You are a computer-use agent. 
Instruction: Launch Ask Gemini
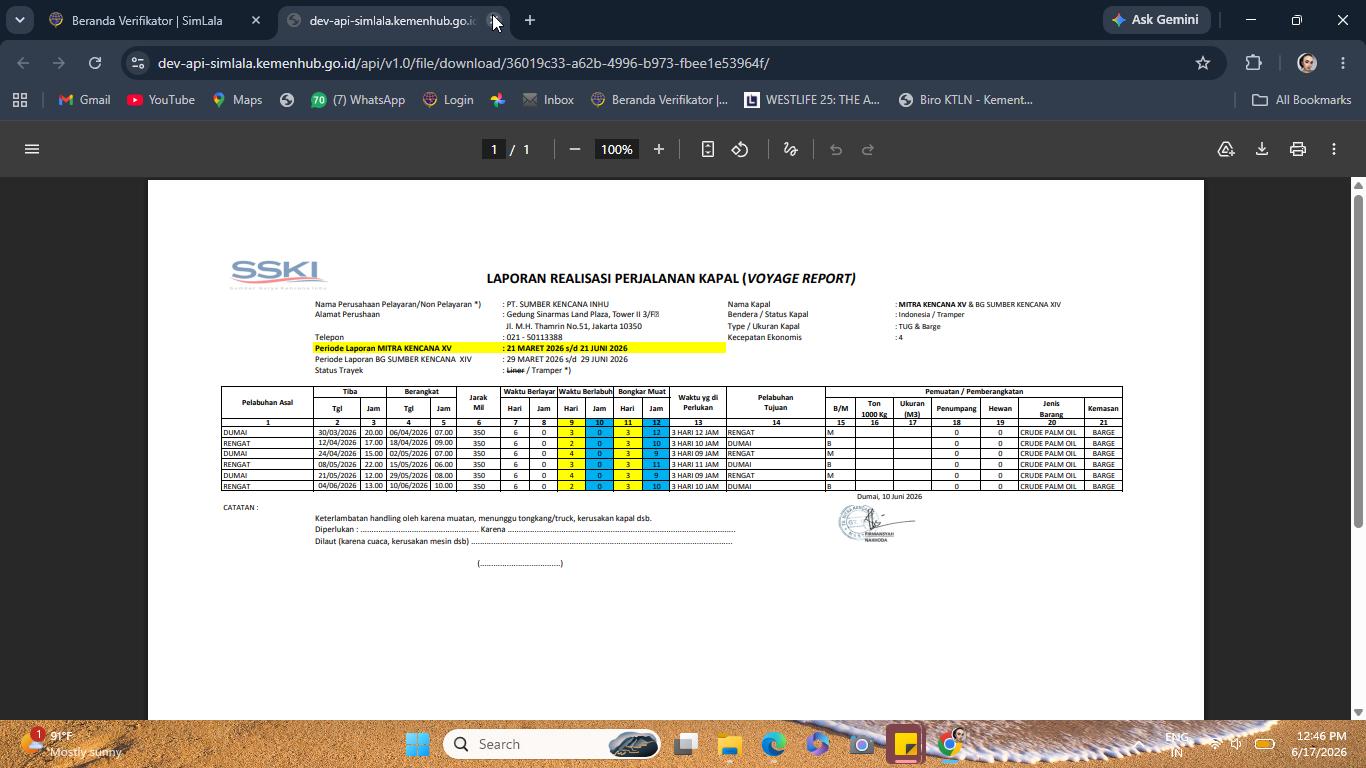click(1155, 20)
